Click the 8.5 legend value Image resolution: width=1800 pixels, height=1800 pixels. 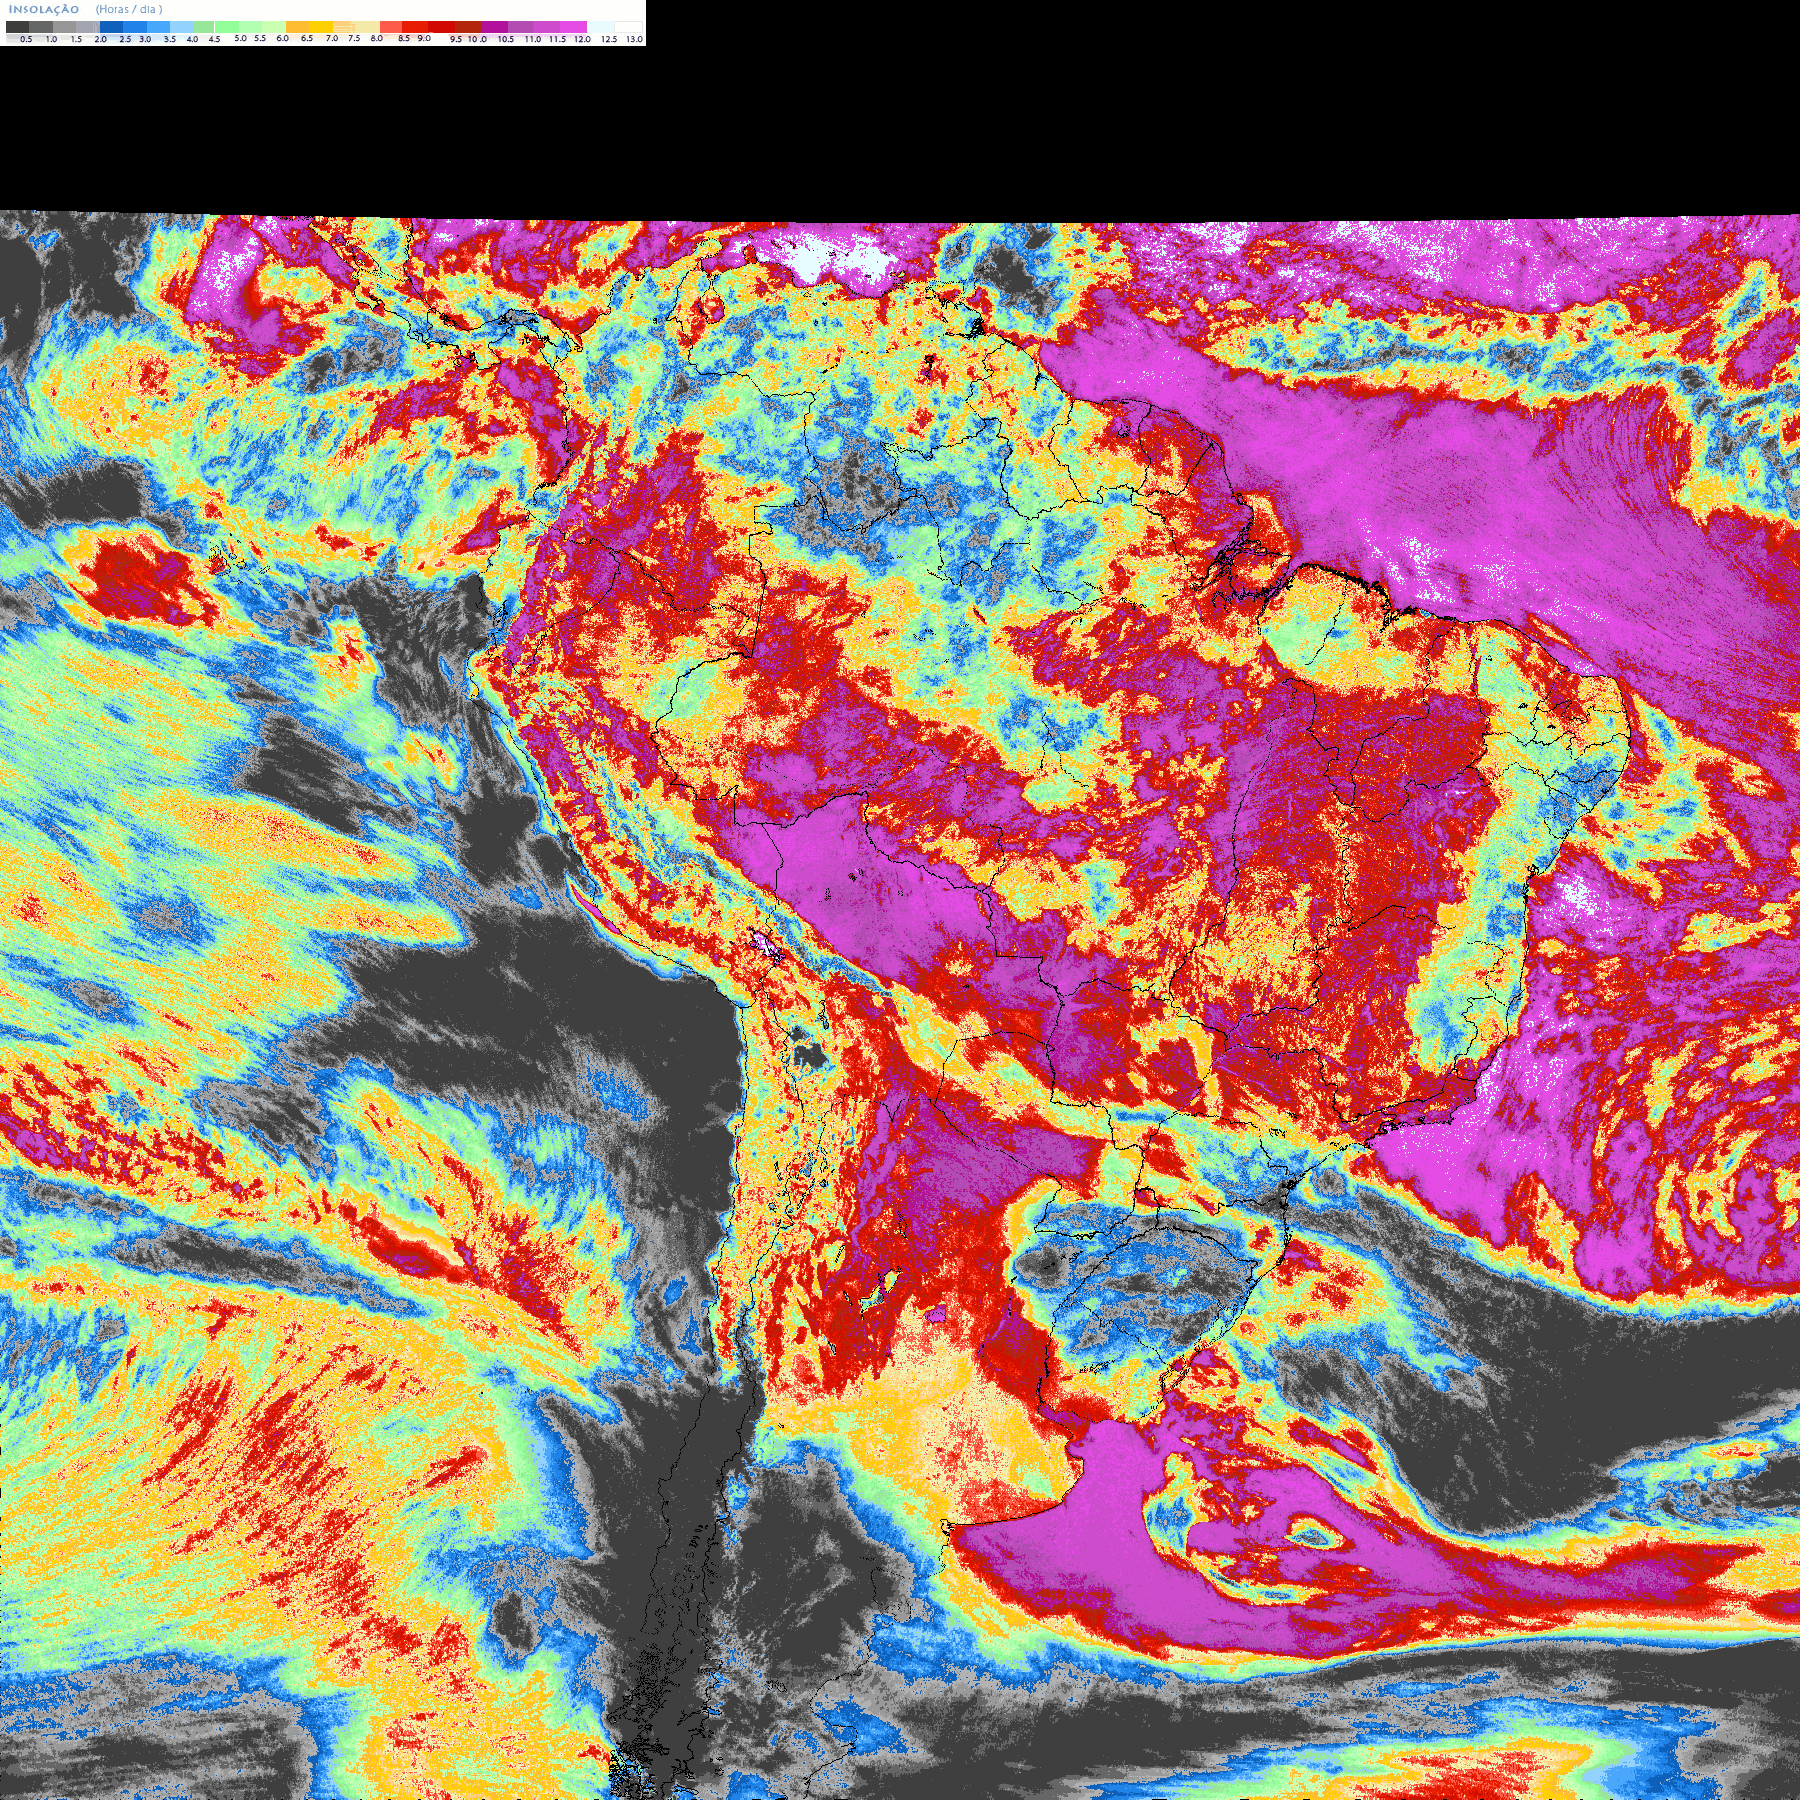404,38
